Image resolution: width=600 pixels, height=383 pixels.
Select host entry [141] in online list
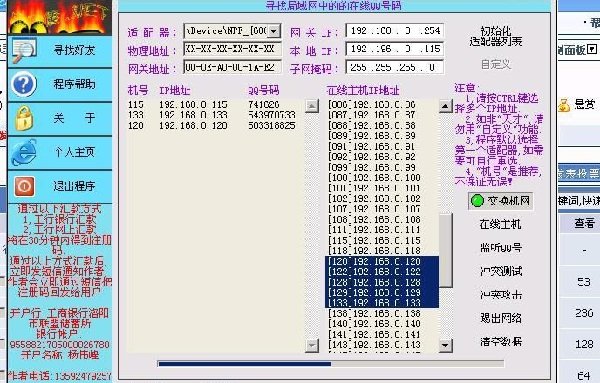382,334
